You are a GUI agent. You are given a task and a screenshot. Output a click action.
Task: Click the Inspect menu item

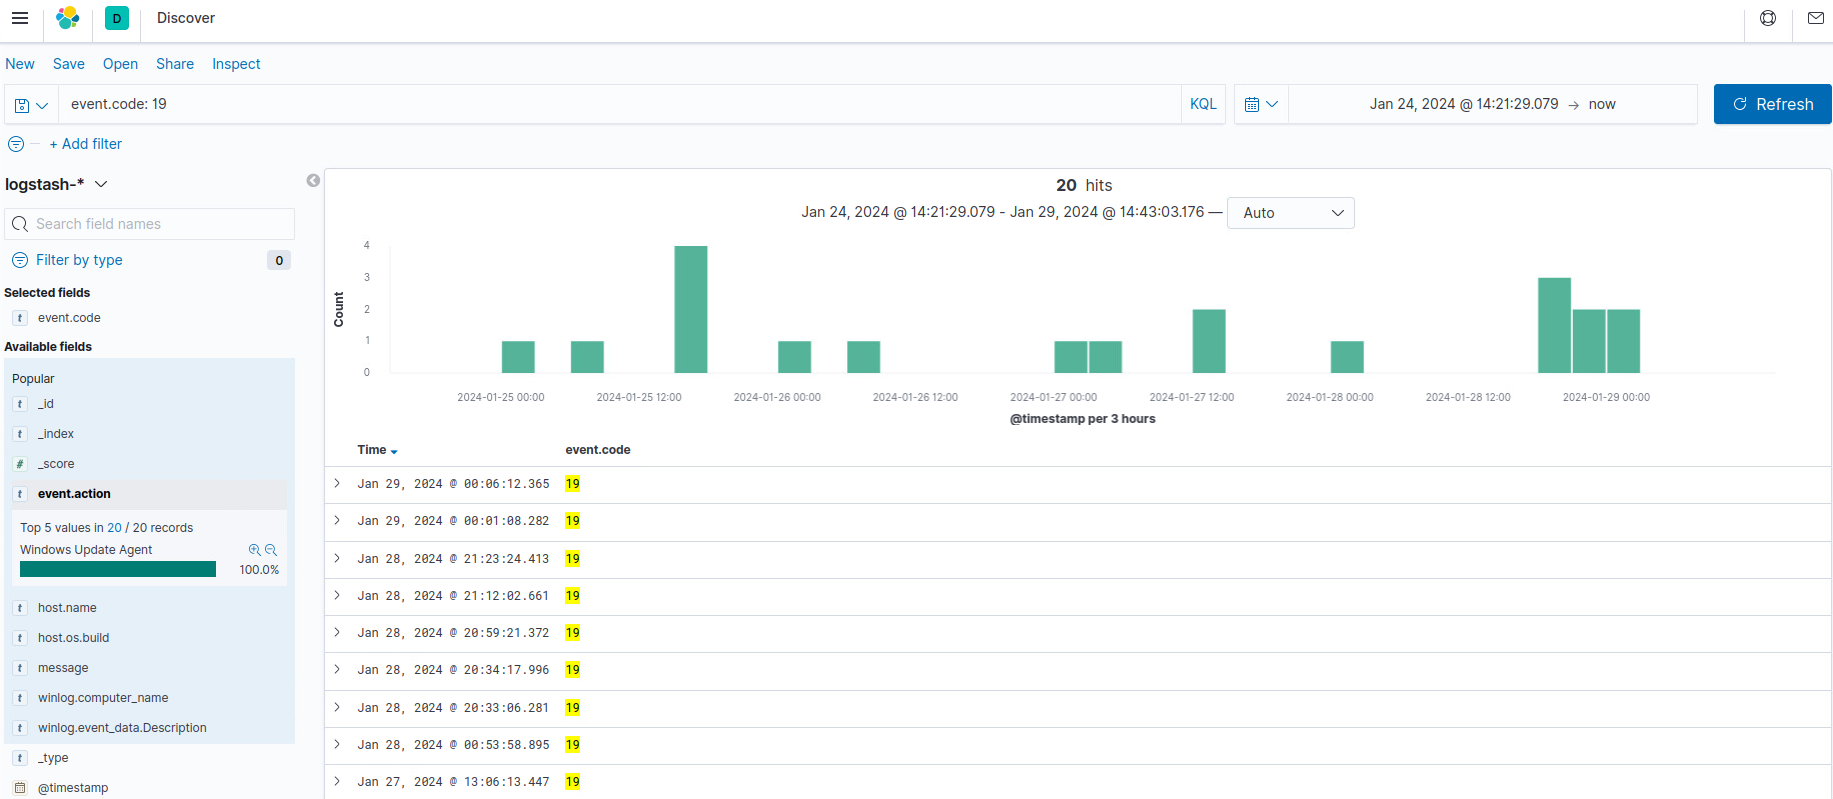[236, 64]
